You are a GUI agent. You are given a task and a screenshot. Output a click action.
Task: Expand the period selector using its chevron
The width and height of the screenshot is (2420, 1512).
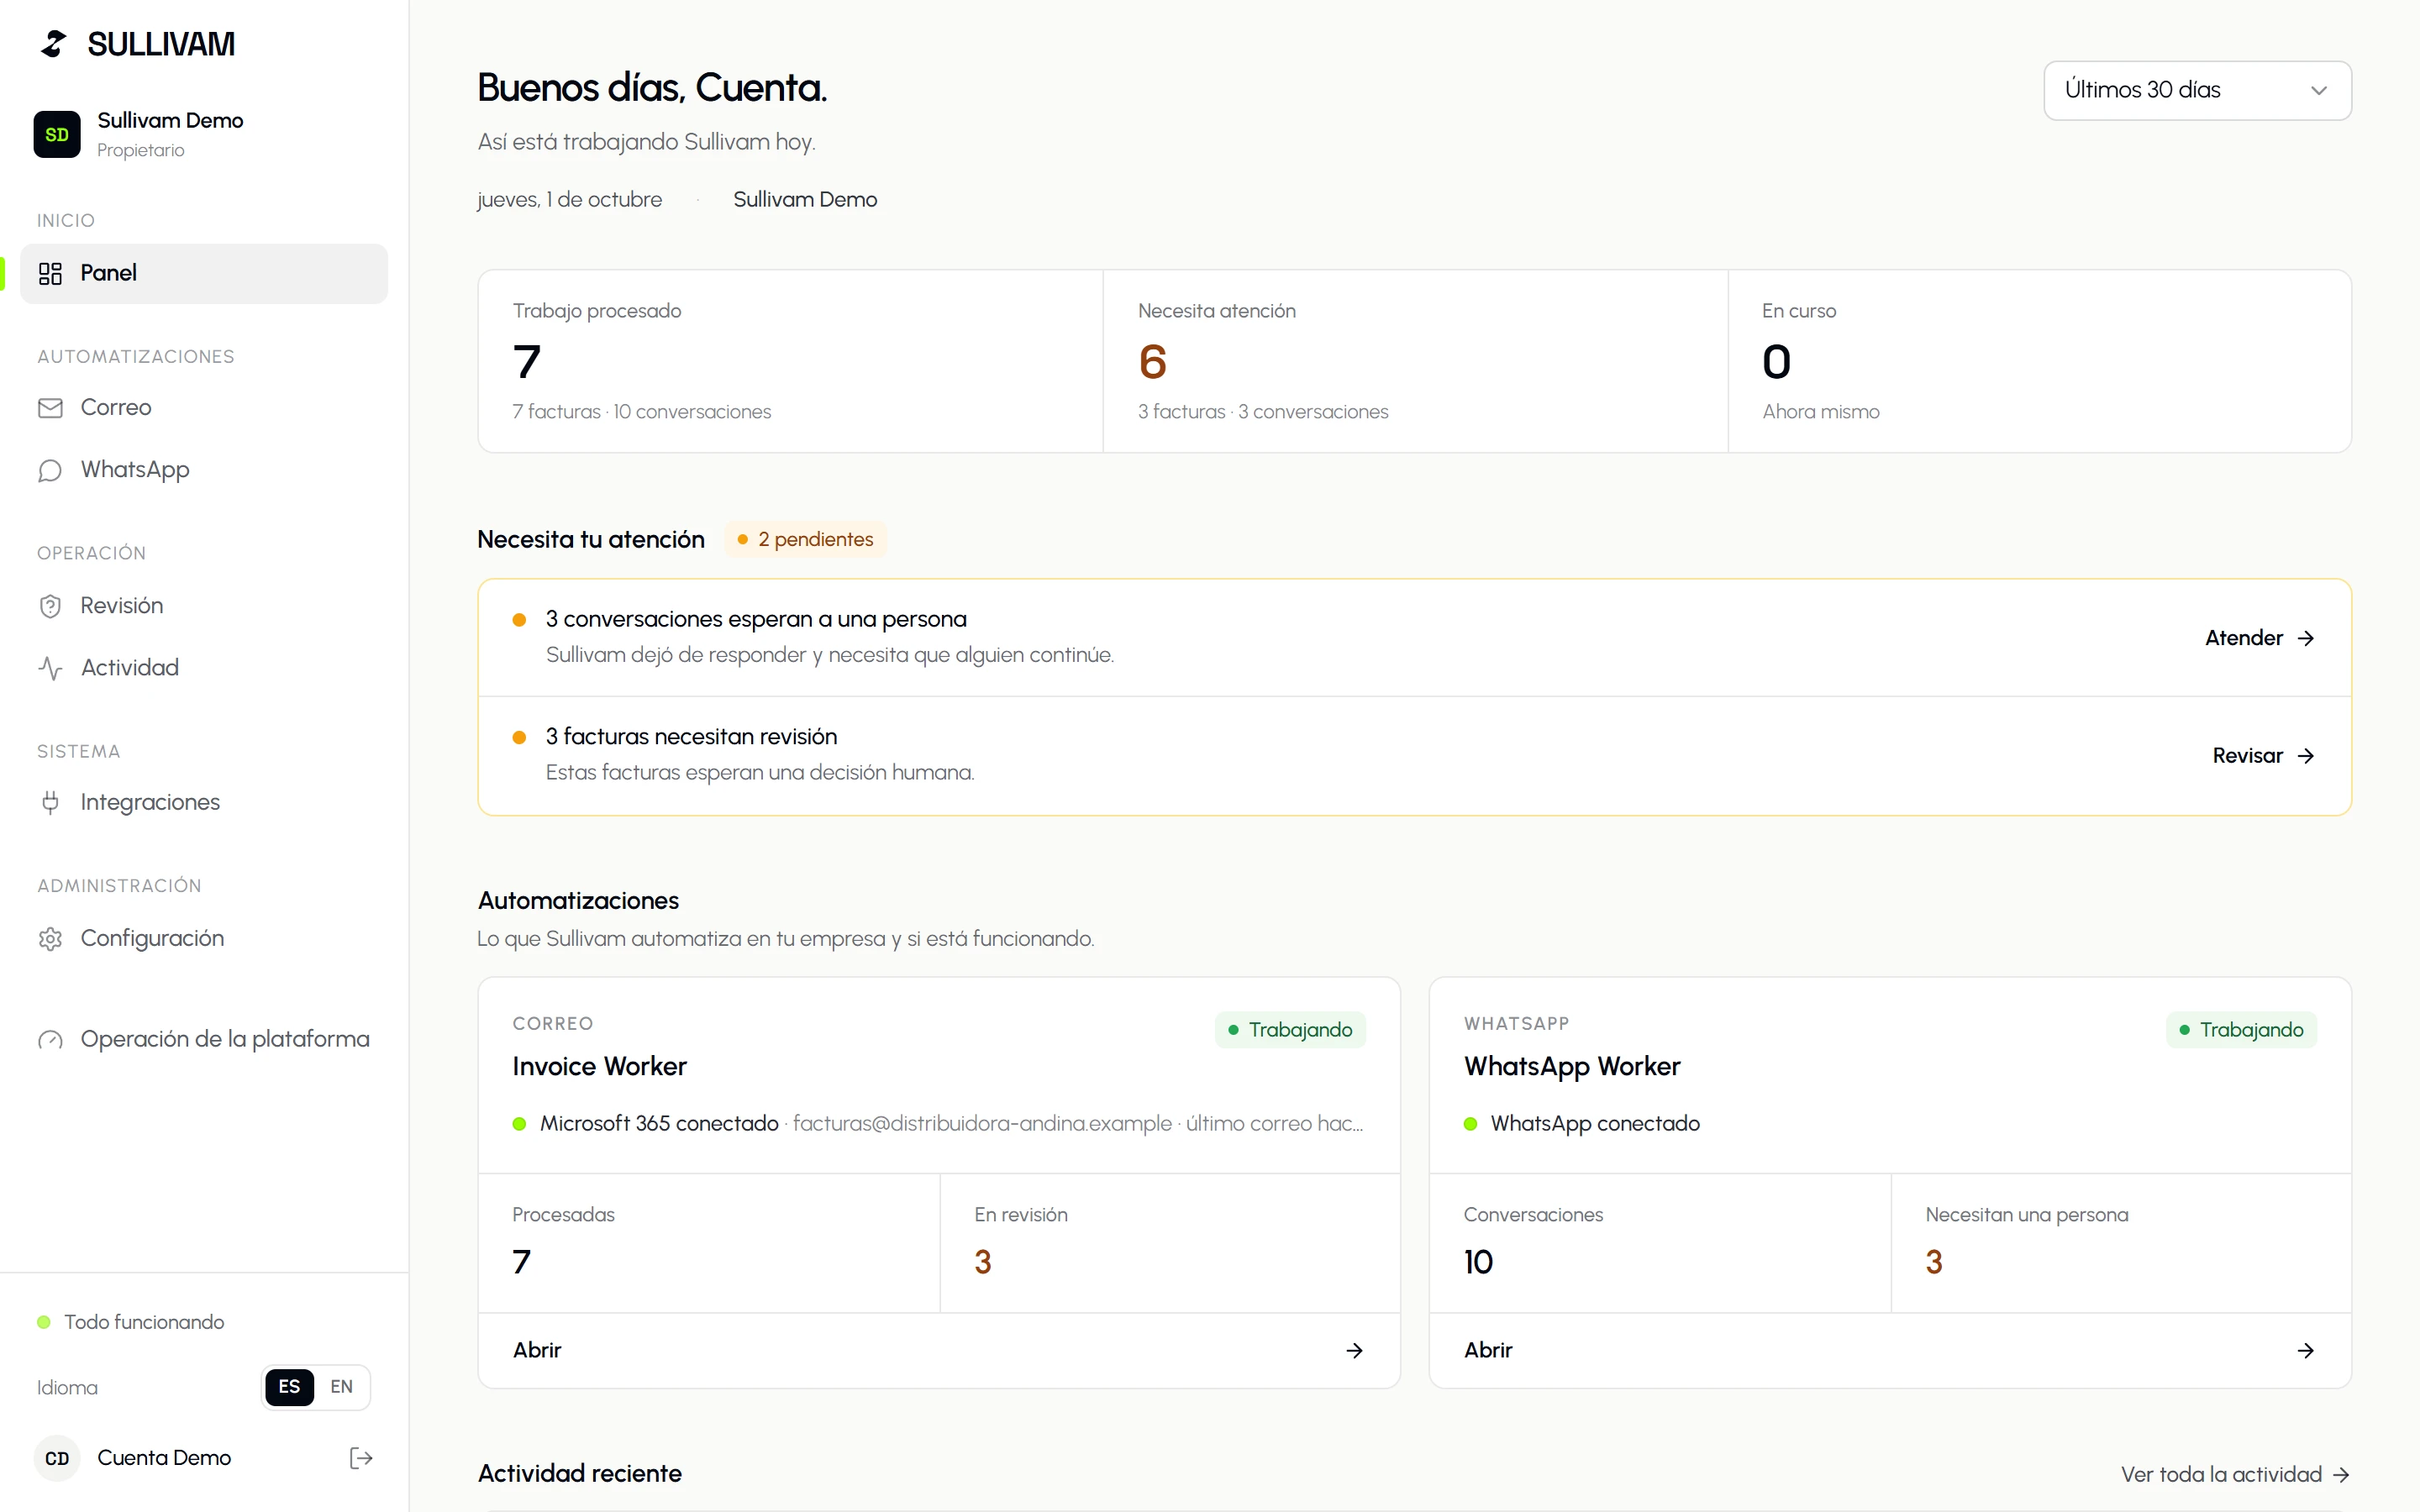tap(2318, 90)
